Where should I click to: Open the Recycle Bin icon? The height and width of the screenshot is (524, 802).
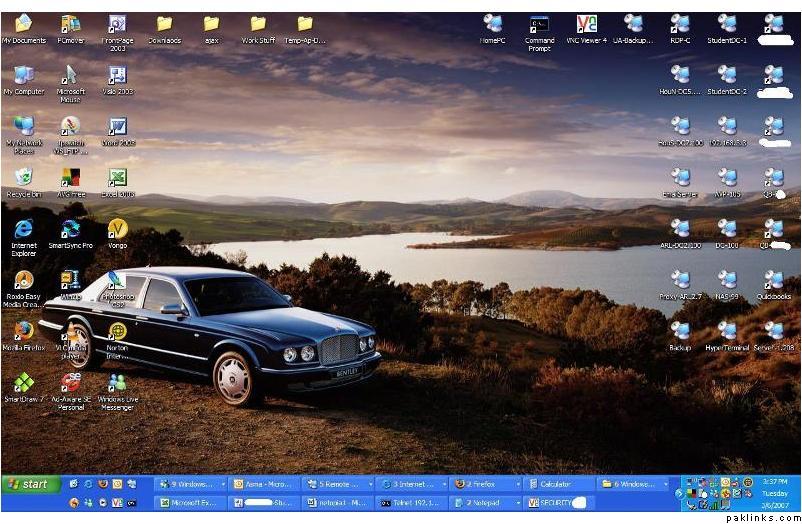coord(23,178)
